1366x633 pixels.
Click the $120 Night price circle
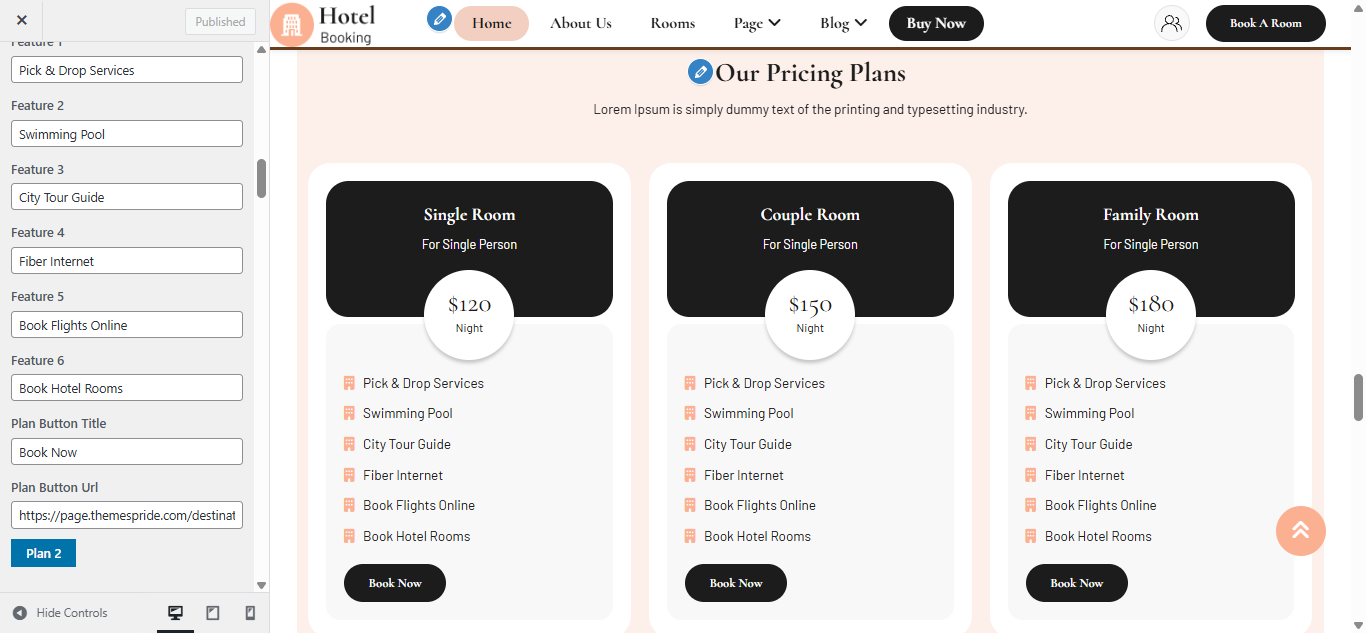tap(469, 315)
